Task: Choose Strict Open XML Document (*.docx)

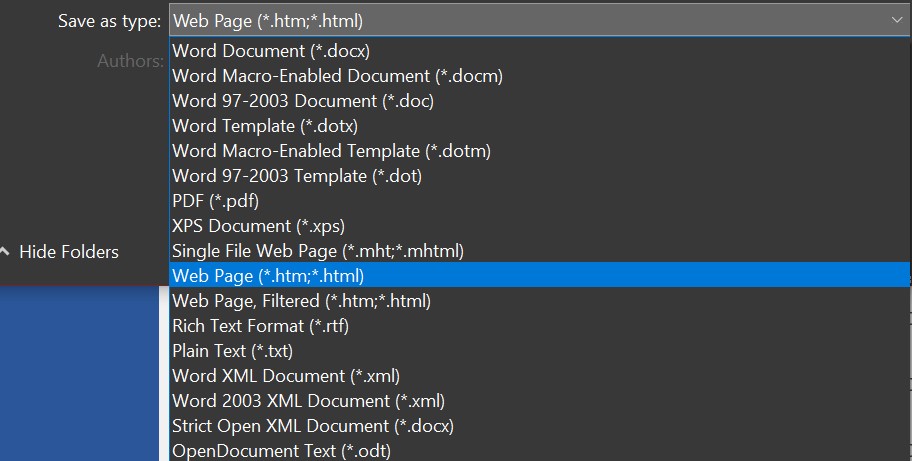Action: (x=313, y=426)
